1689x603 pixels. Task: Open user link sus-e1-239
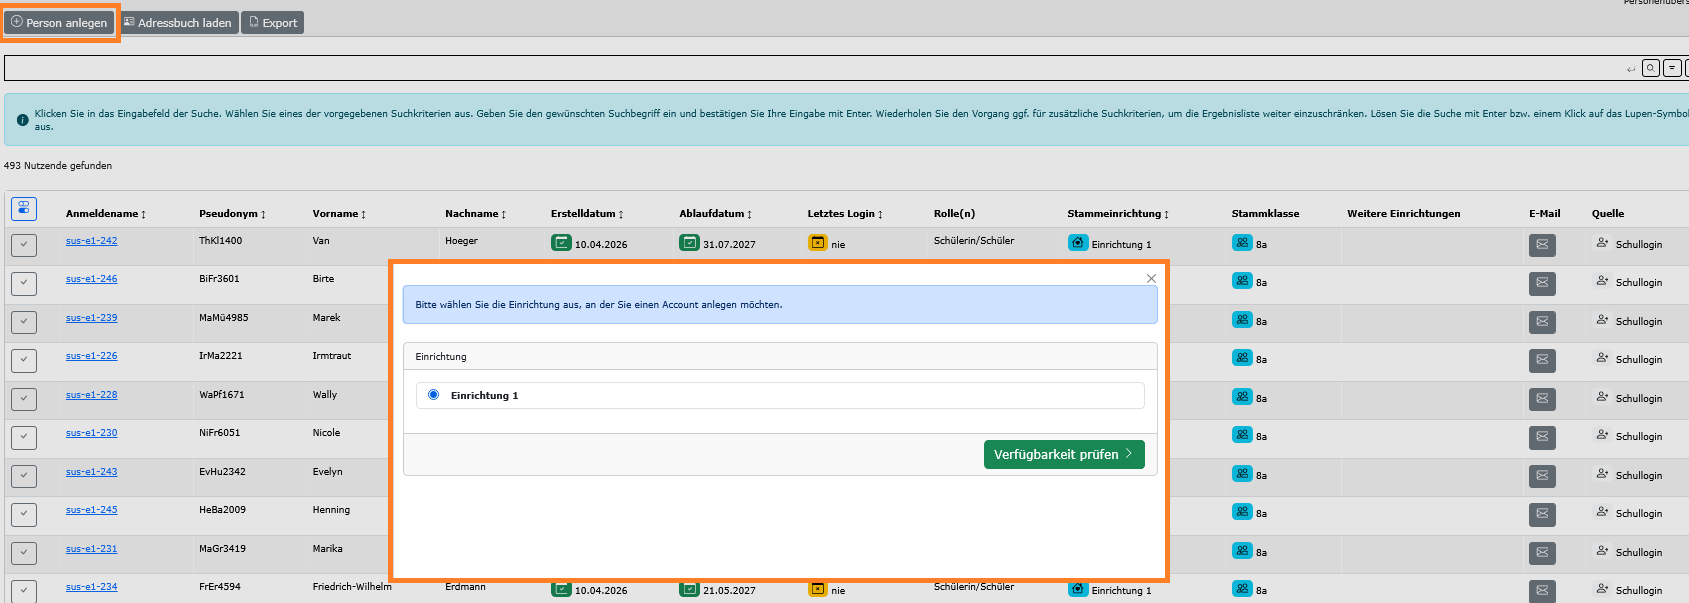pyautogui.click(x=91, y=318)
